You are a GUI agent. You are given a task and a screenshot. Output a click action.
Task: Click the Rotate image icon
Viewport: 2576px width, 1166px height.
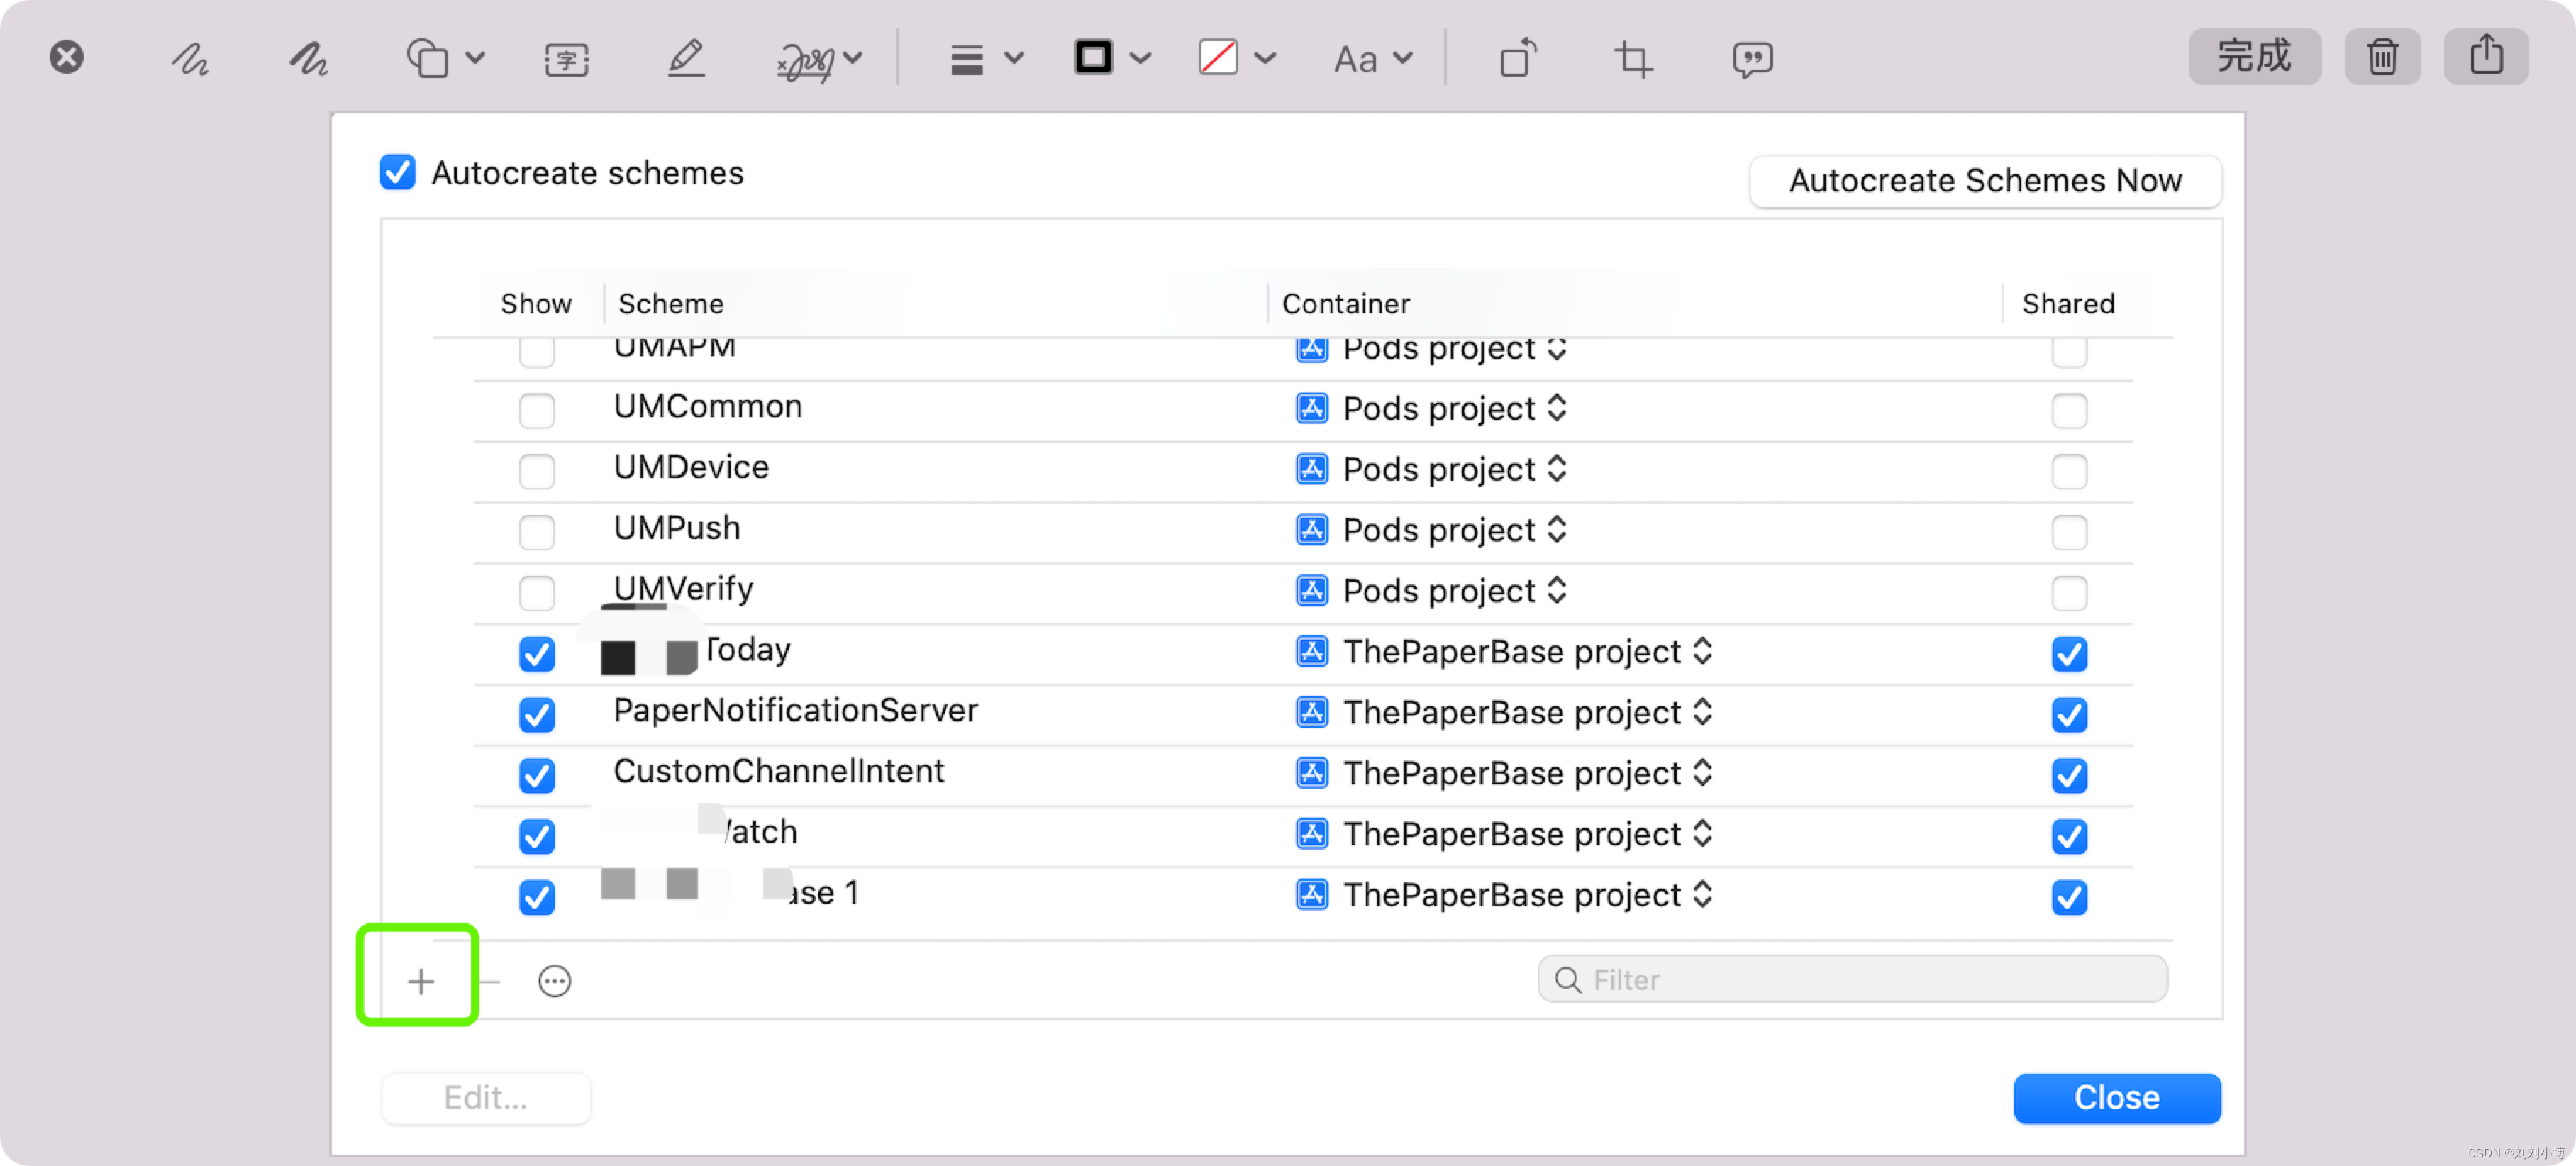click(x=1517, y=59)
